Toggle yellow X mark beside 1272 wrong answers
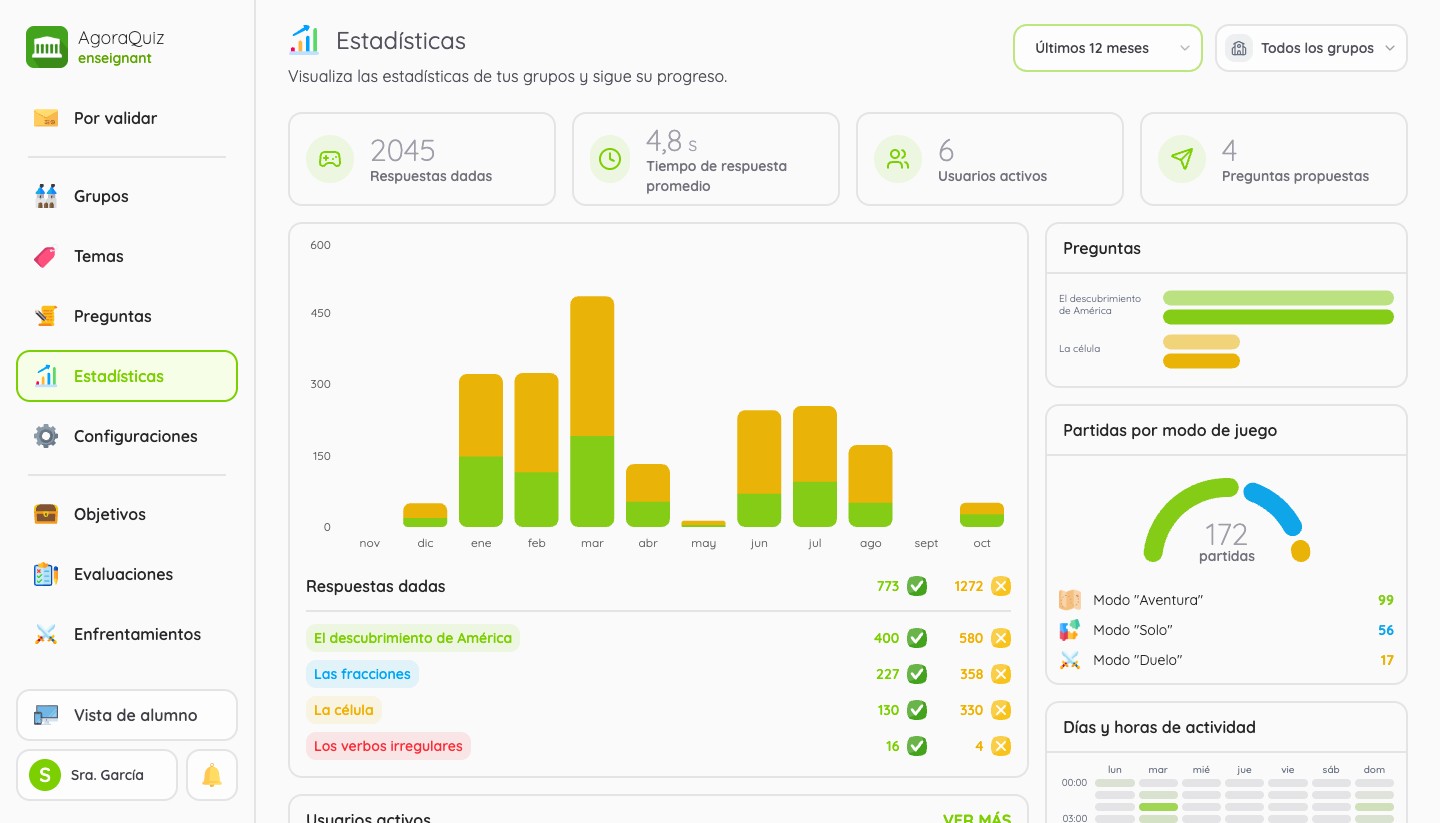 1001,586
